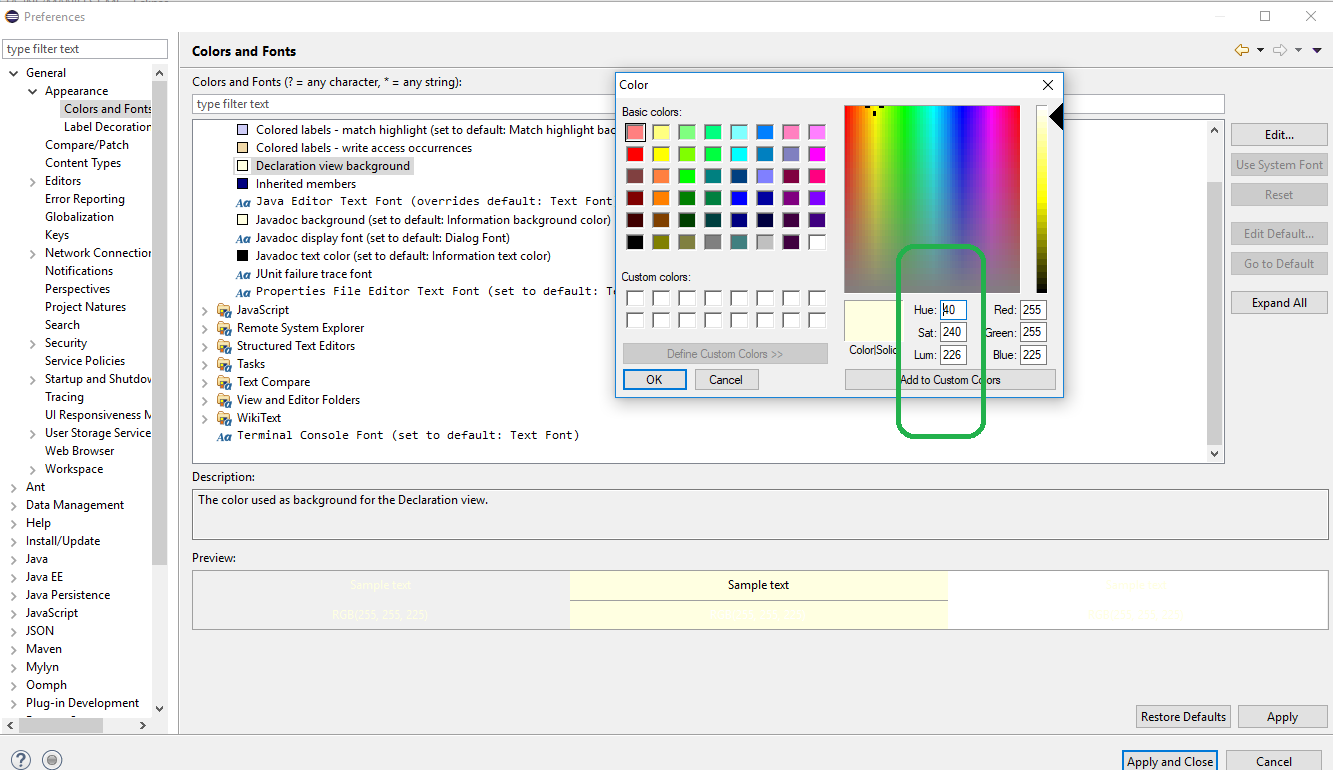Open Label Decorations preference page

point(107,127)
